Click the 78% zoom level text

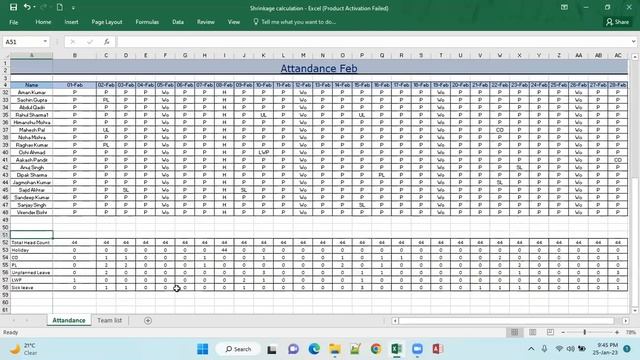pos(631,332)
